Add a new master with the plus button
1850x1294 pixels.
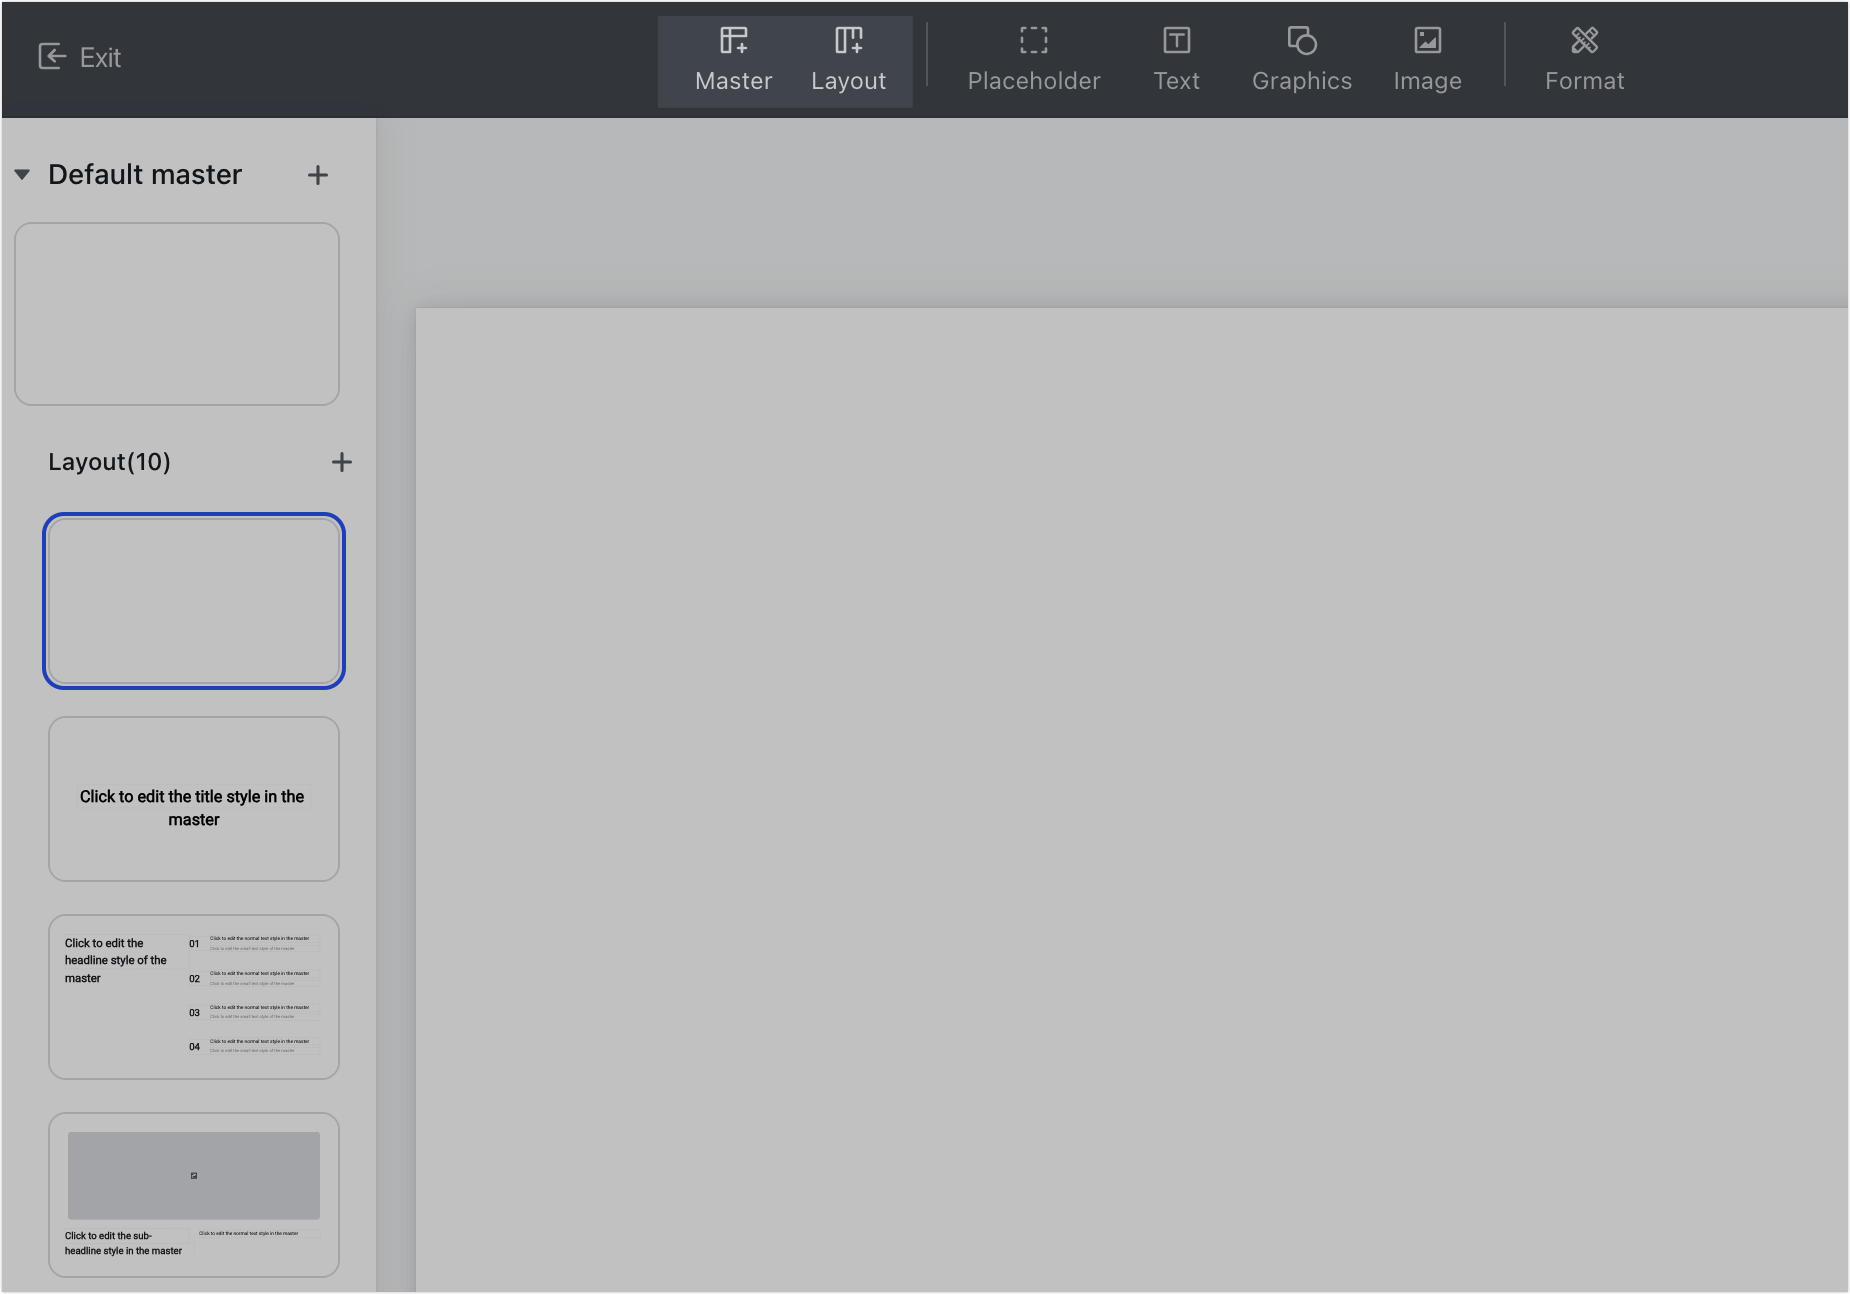318,174
